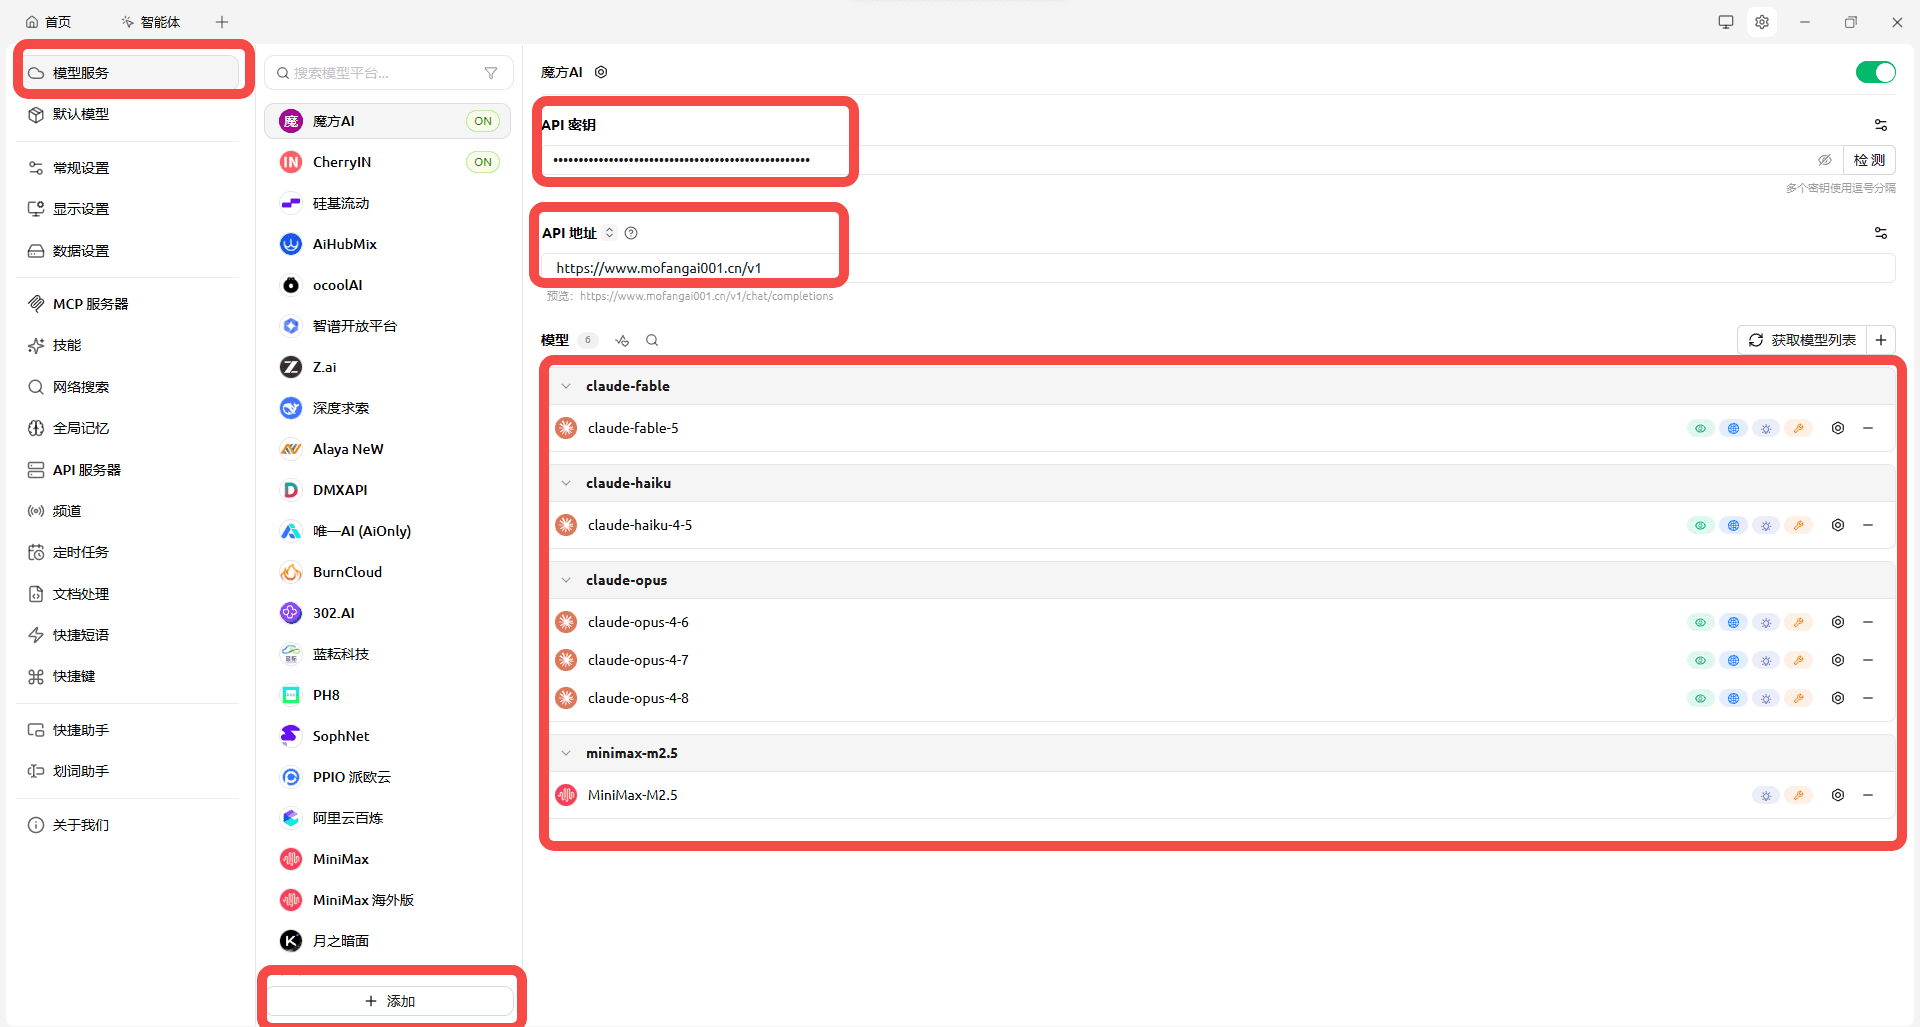This screenshot has height=1027, width=1920.
Task: Open MCP 服务器 settings
Action: click(x=129, y=304)
